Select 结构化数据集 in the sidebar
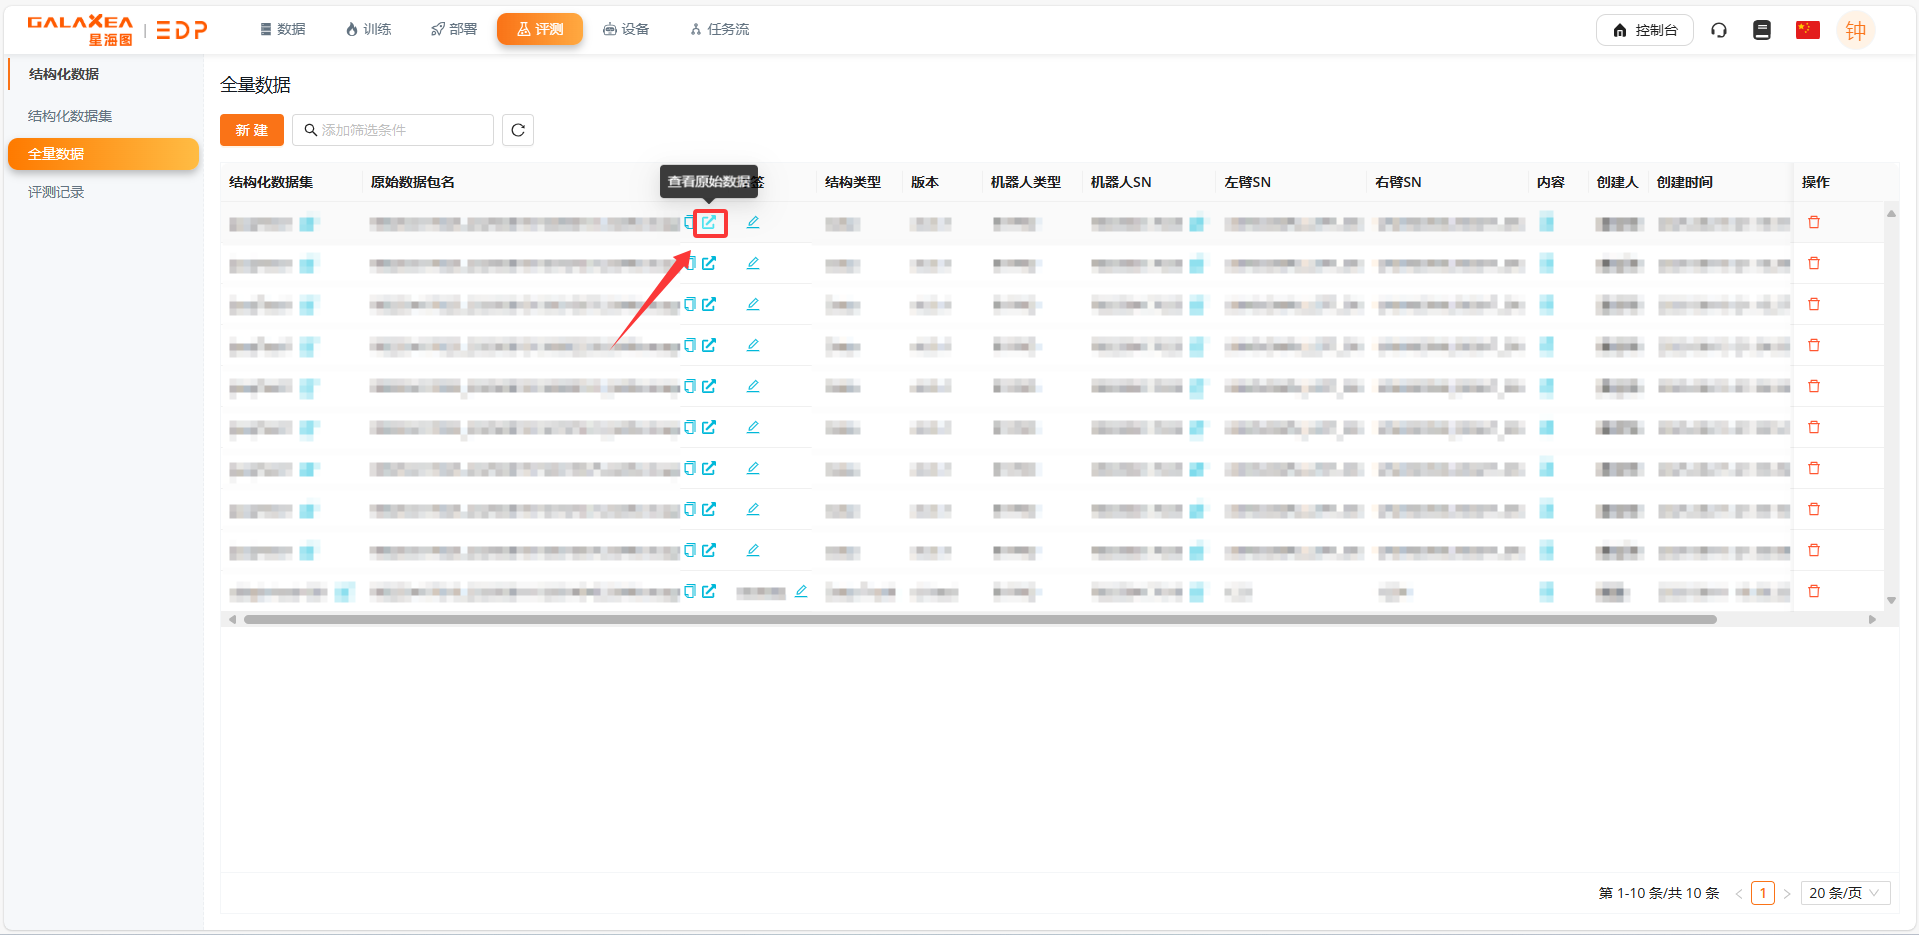 click(x=70, y=116)
